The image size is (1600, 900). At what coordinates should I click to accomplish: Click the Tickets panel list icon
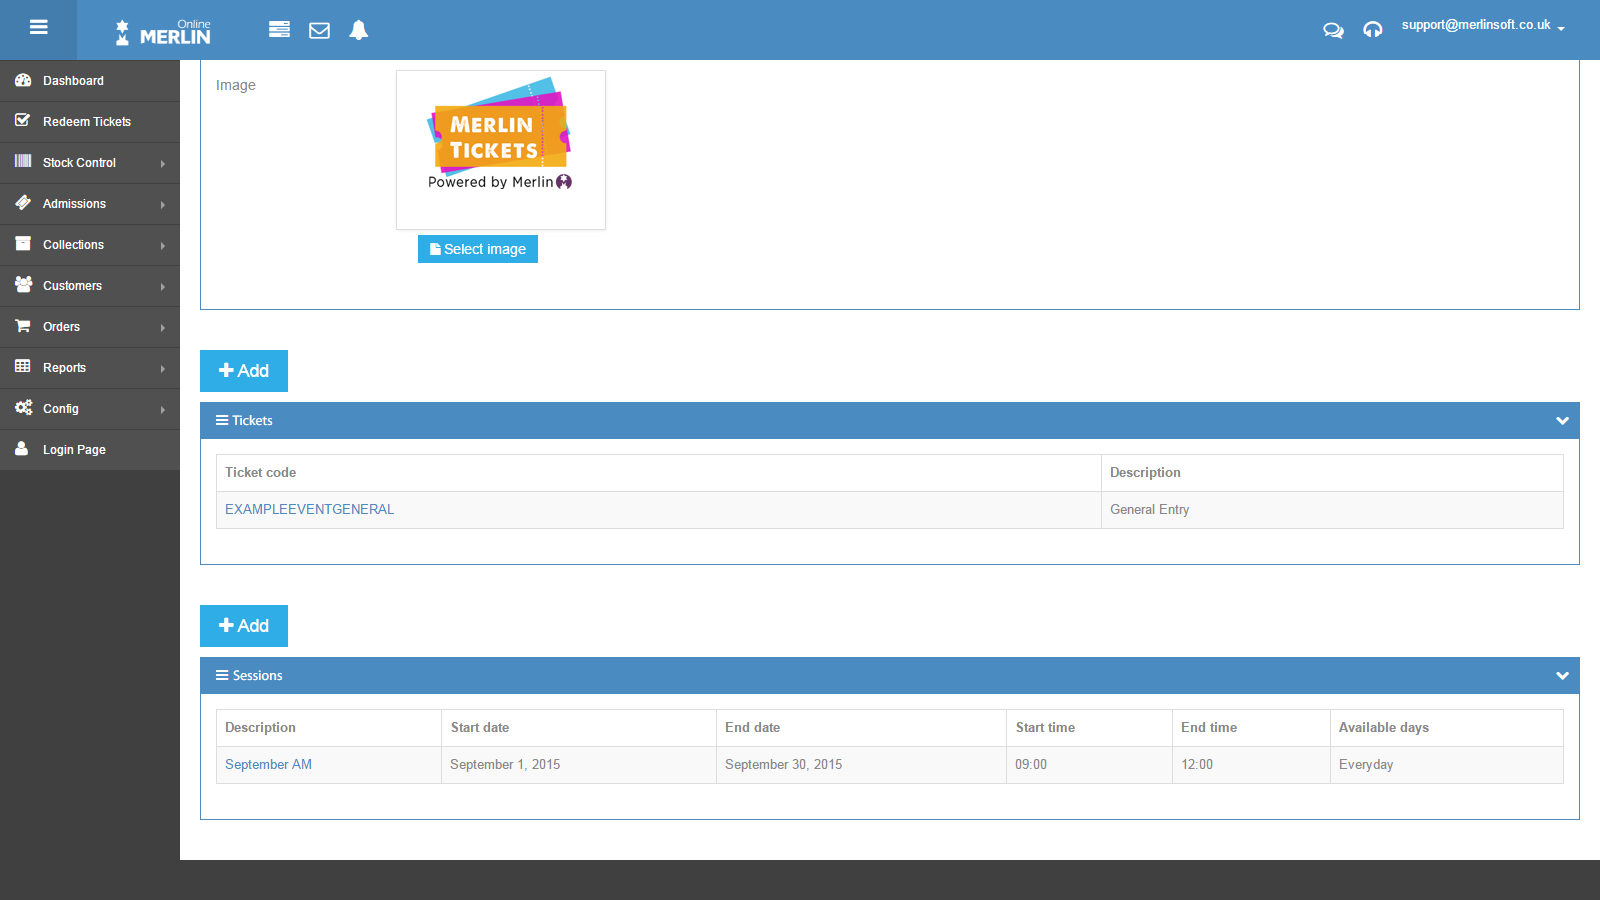222,420
